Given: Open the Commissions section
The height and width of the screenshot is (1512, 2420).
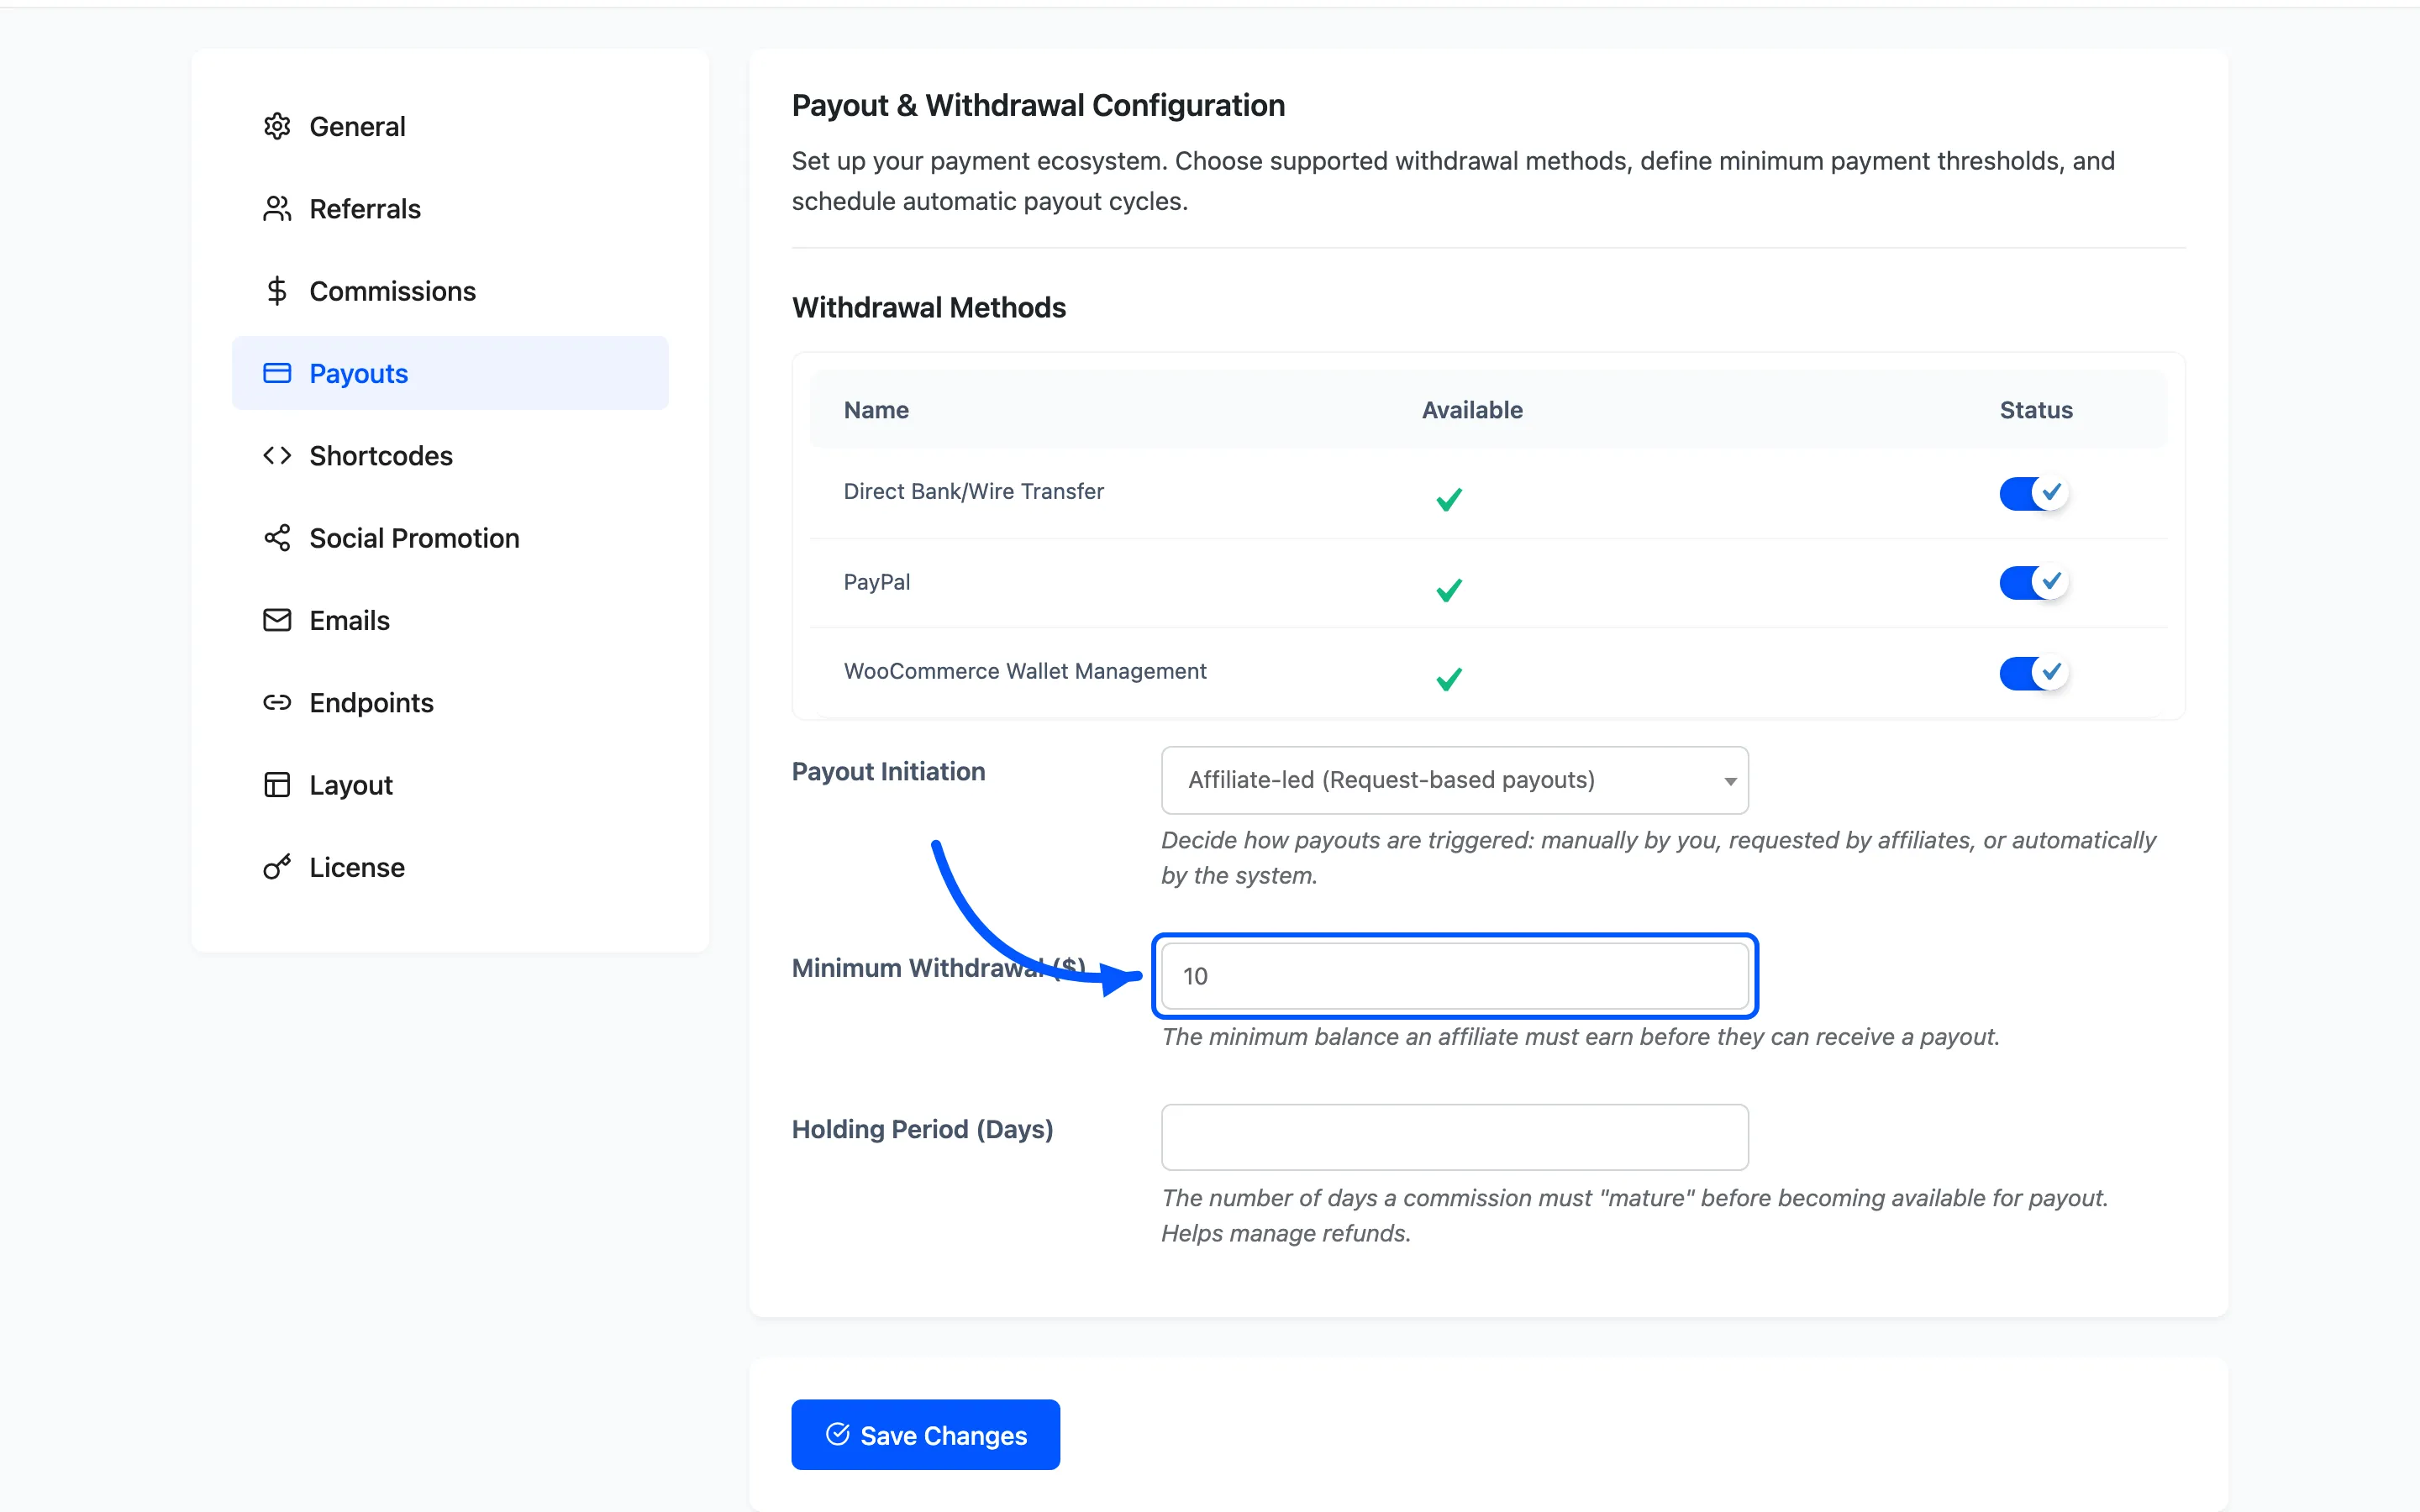Looking at the screenshot, I should point(450,291).
